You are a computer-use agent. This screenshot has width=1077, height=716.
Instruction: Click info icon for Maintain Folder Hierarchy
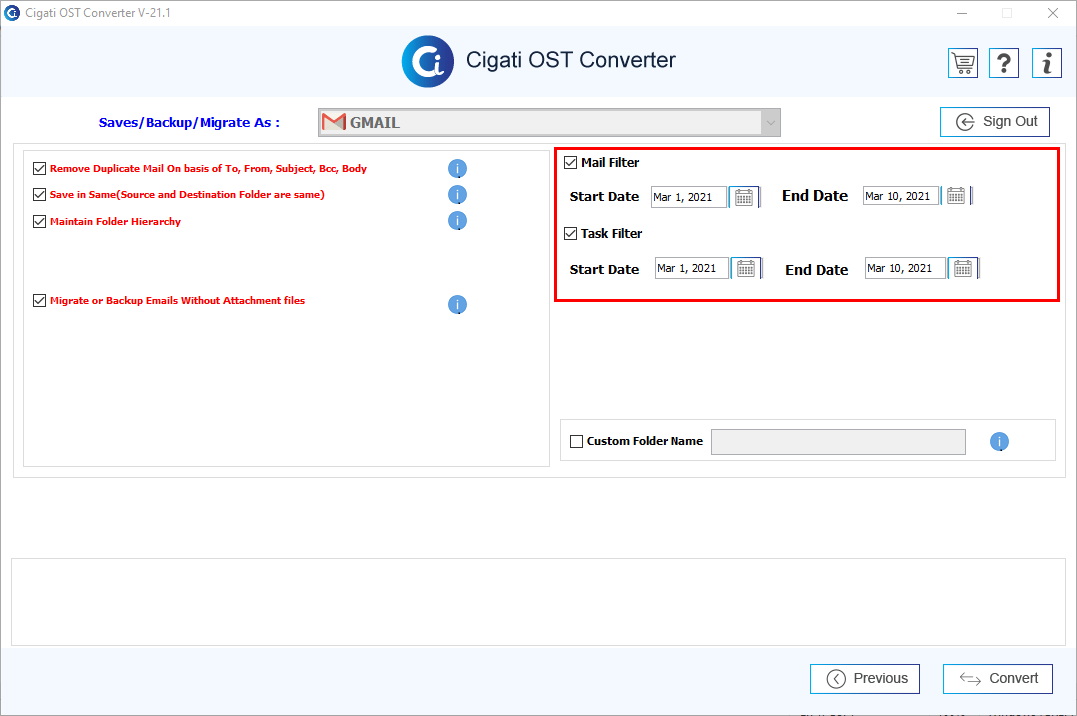click(x=457, y=221)
